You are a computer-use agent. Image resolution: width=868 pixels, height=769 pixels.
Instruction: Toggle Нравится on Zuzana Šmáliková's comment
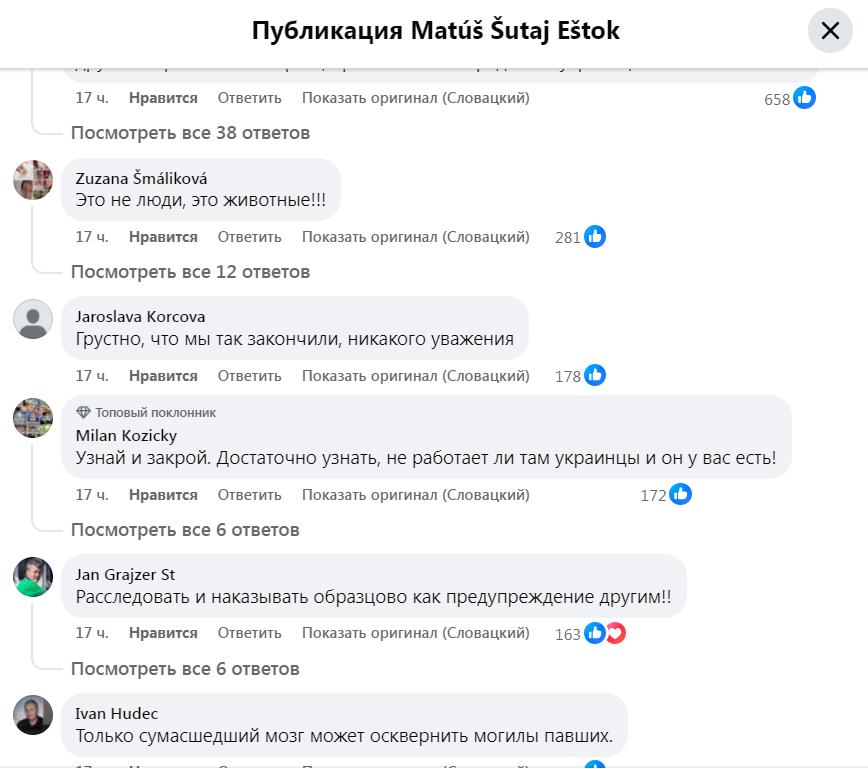pos(163,237)
